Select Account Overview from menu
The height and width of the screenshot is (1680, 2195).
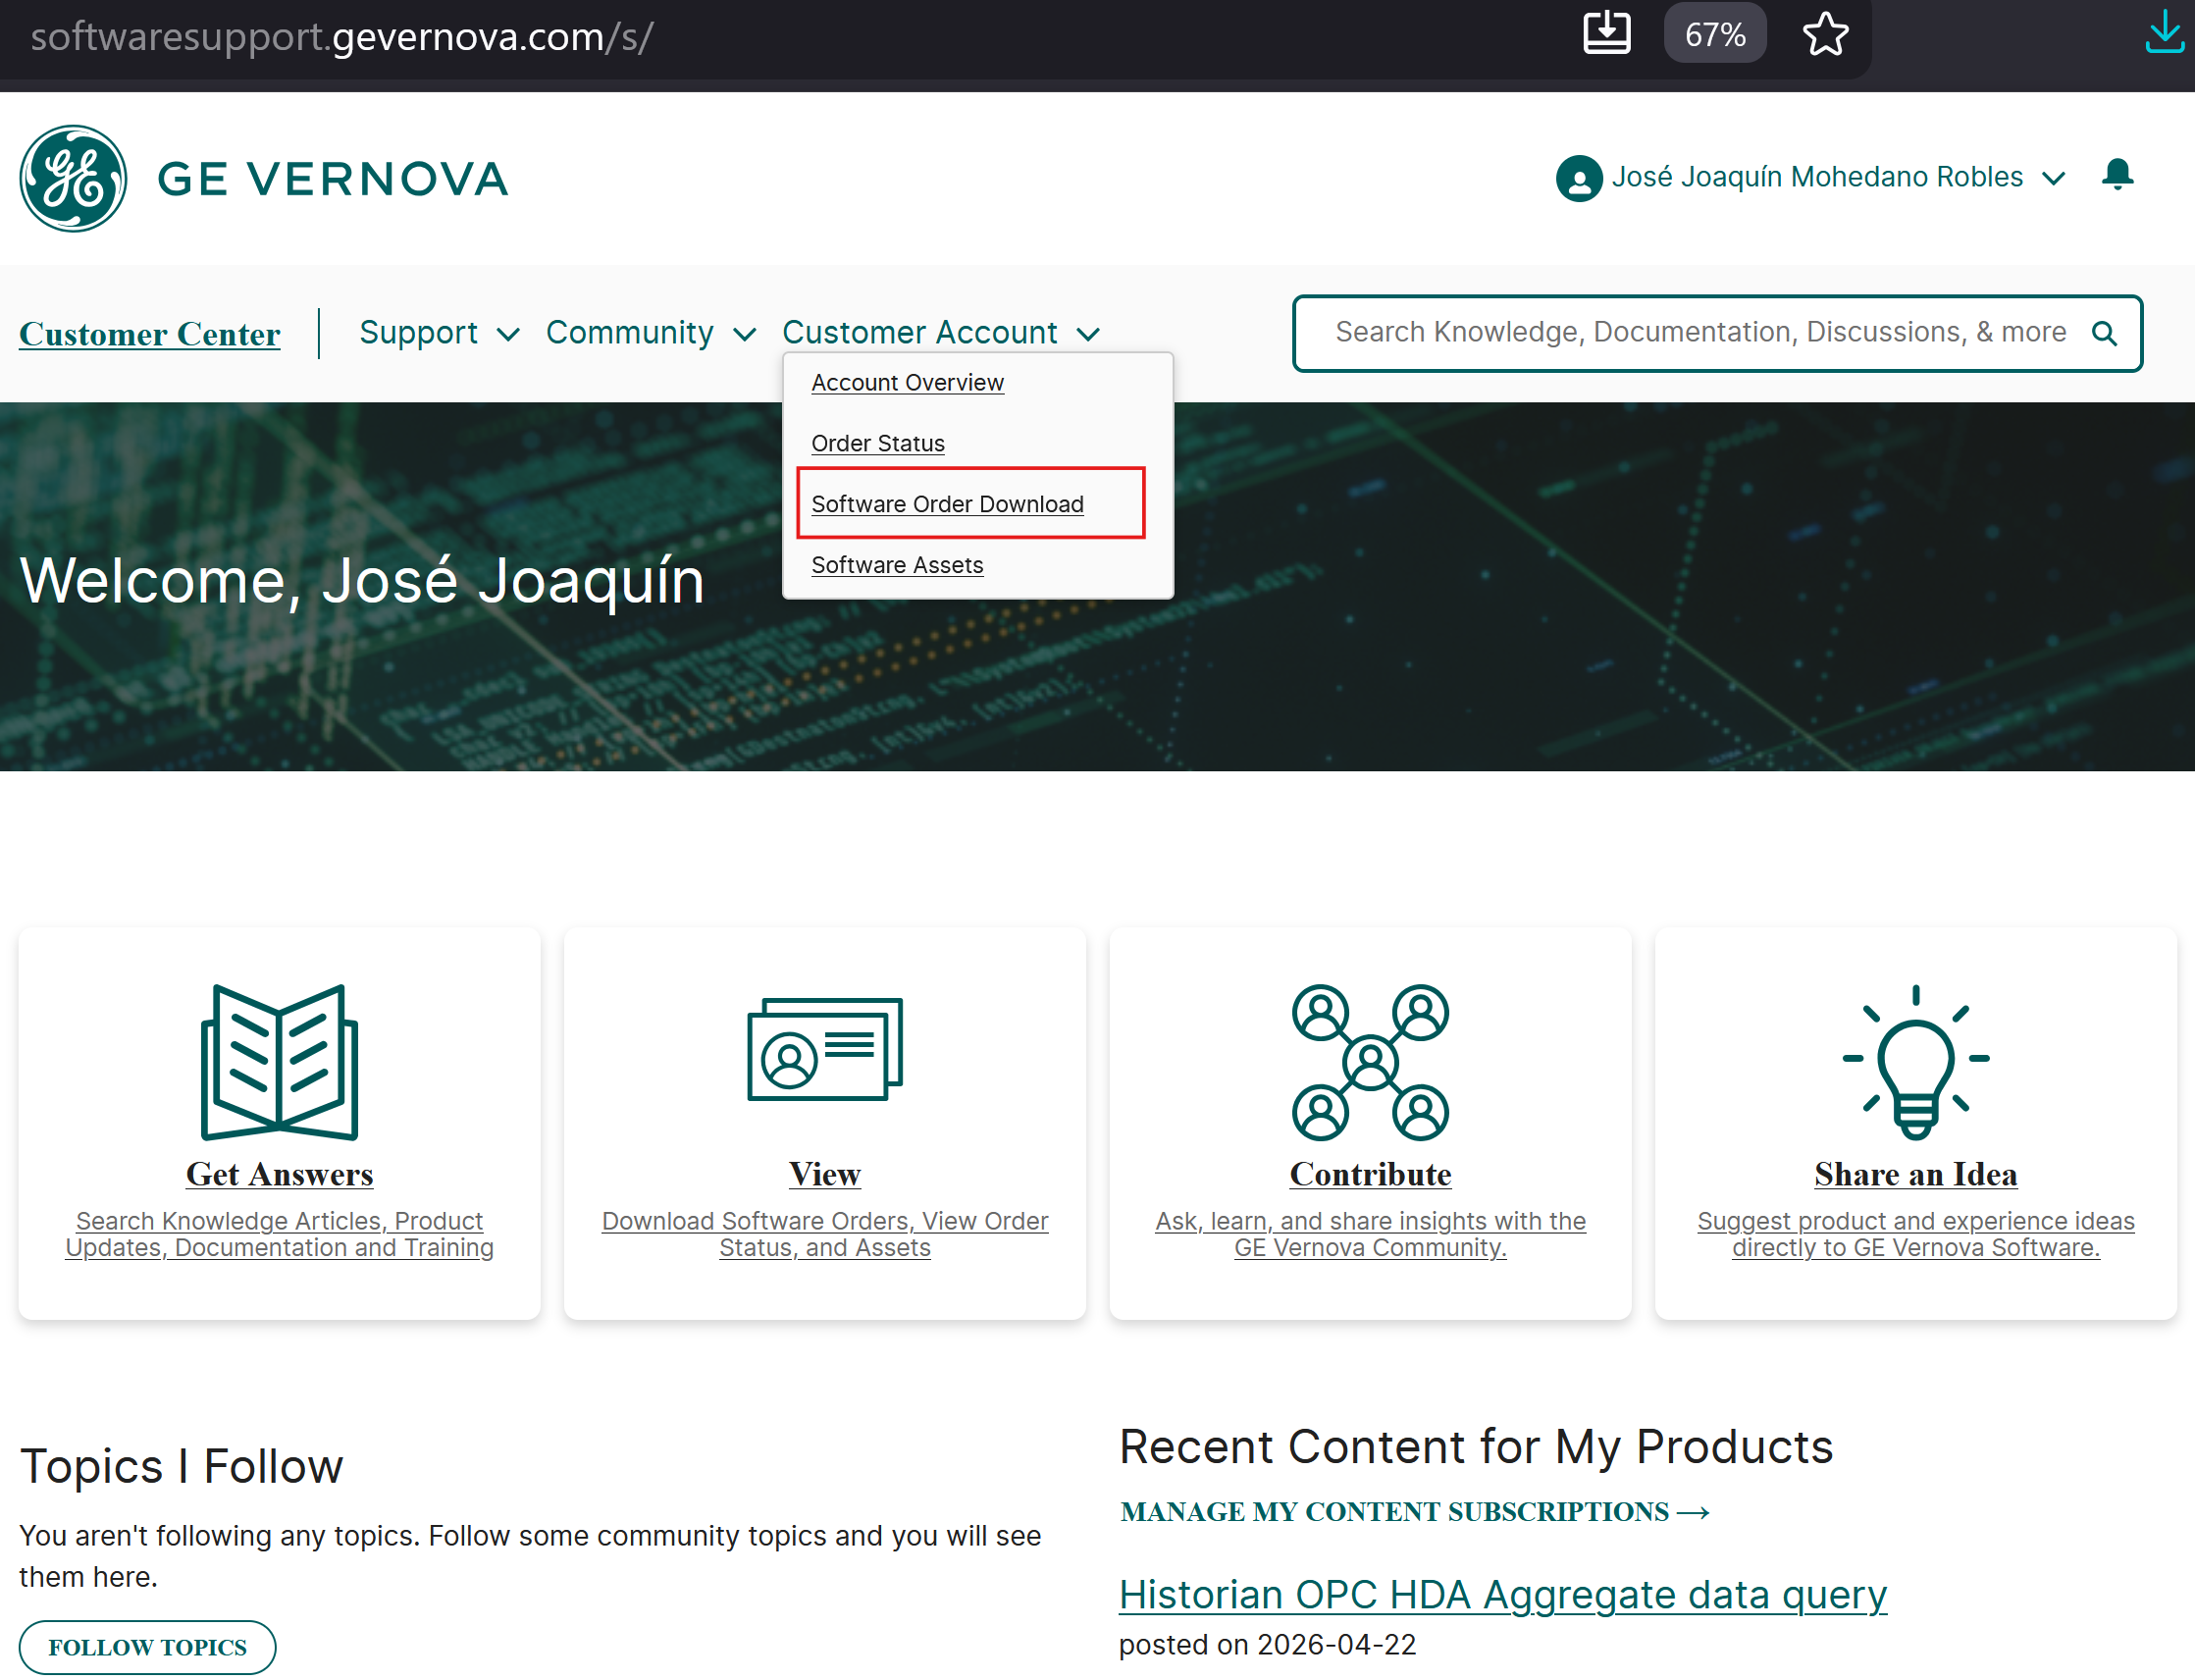907,383
